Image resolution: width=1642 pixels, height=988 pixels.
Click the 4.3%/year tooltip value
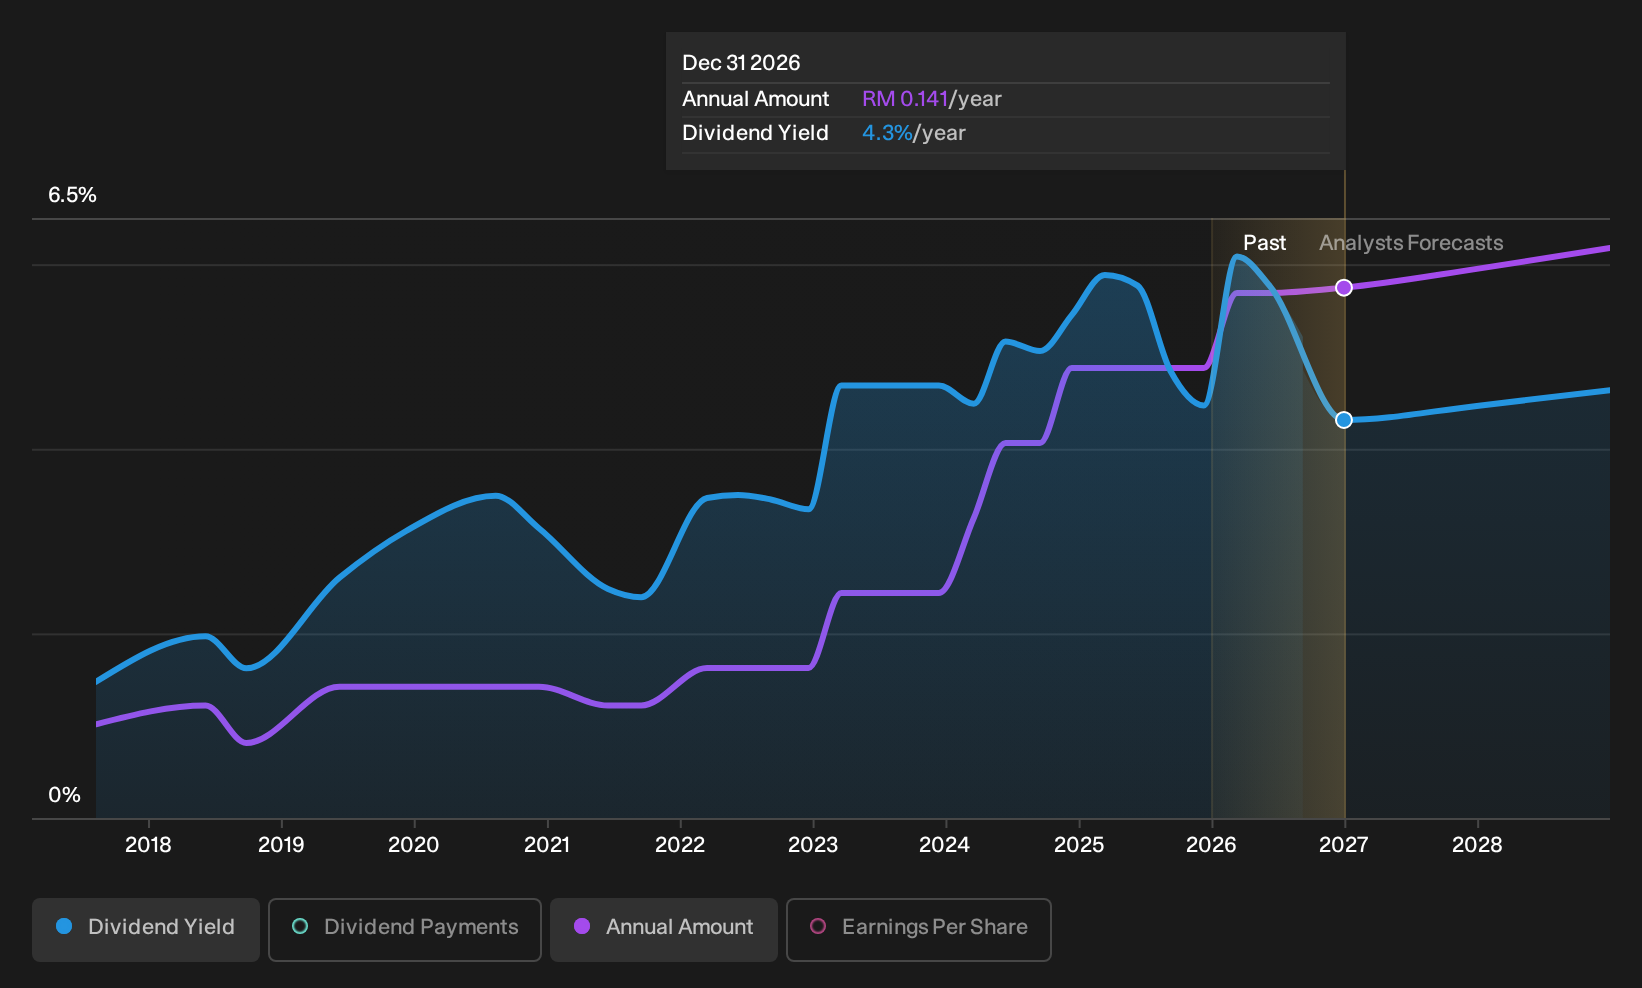point(914,133)
